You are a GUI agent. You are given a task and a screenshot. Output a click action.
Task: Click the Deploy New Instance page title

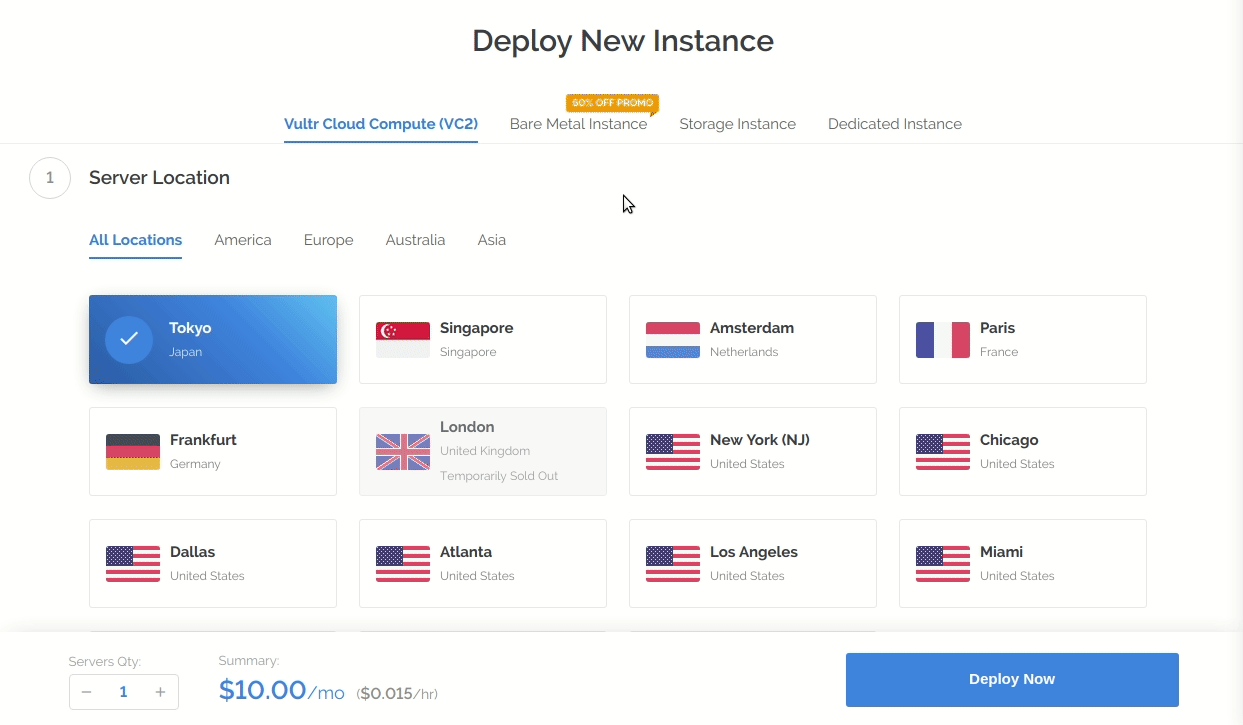[623, 41]
